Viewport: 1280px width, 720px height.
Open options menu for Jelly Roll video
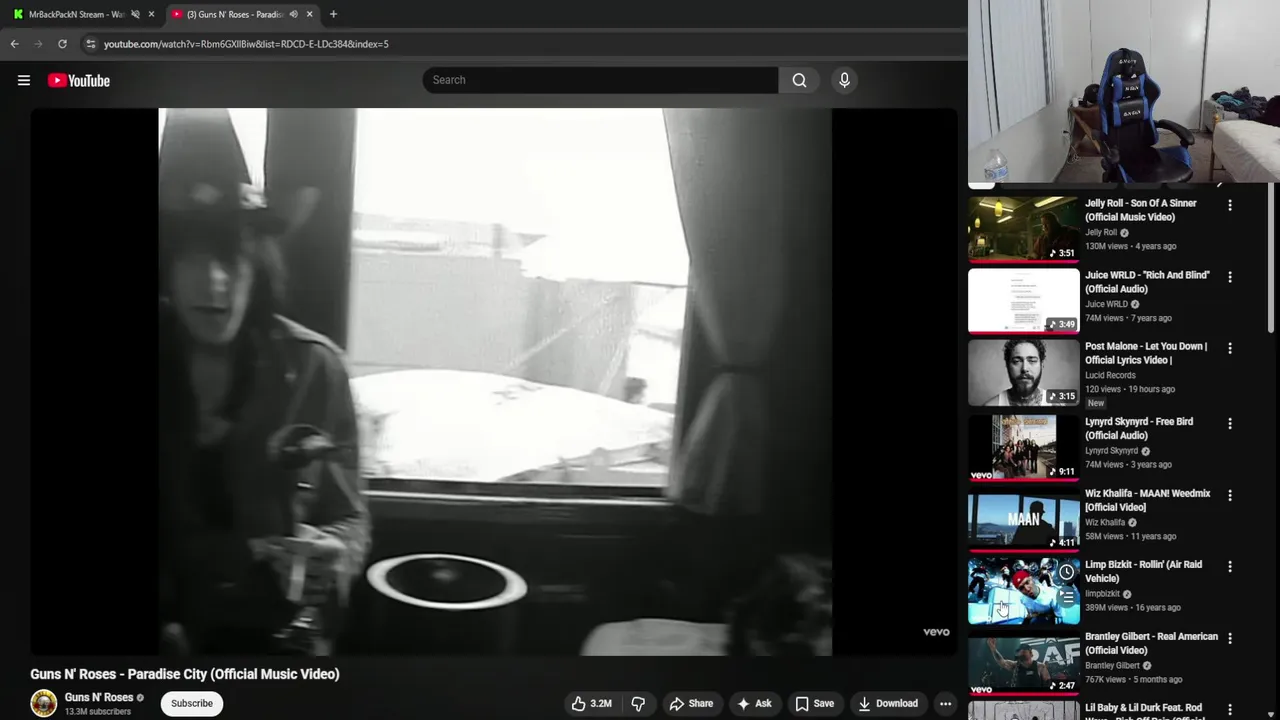click(1230, 205)
